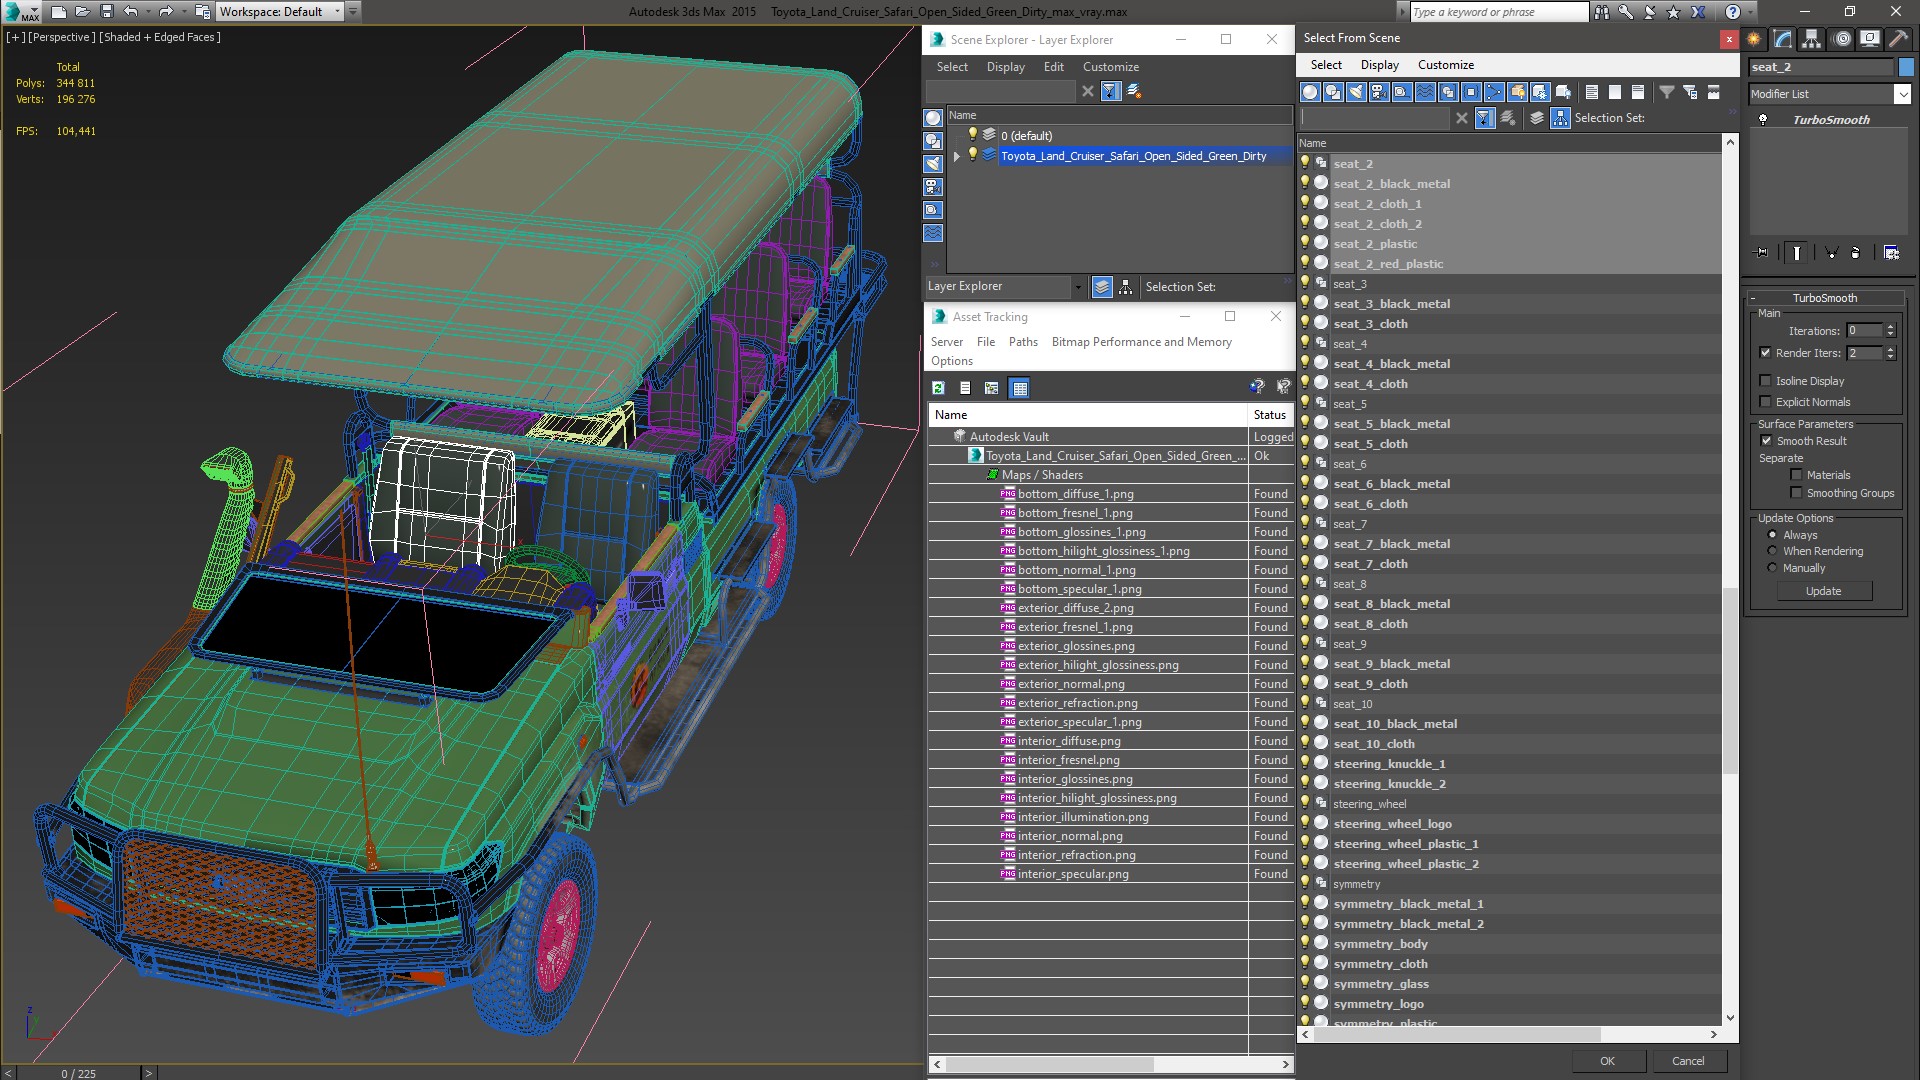The height and width of the screenshot is (1080, 1920).
Task: Click Sort by Hierarchy icon in Select From Scene
Action: [x=1561, y=118]
